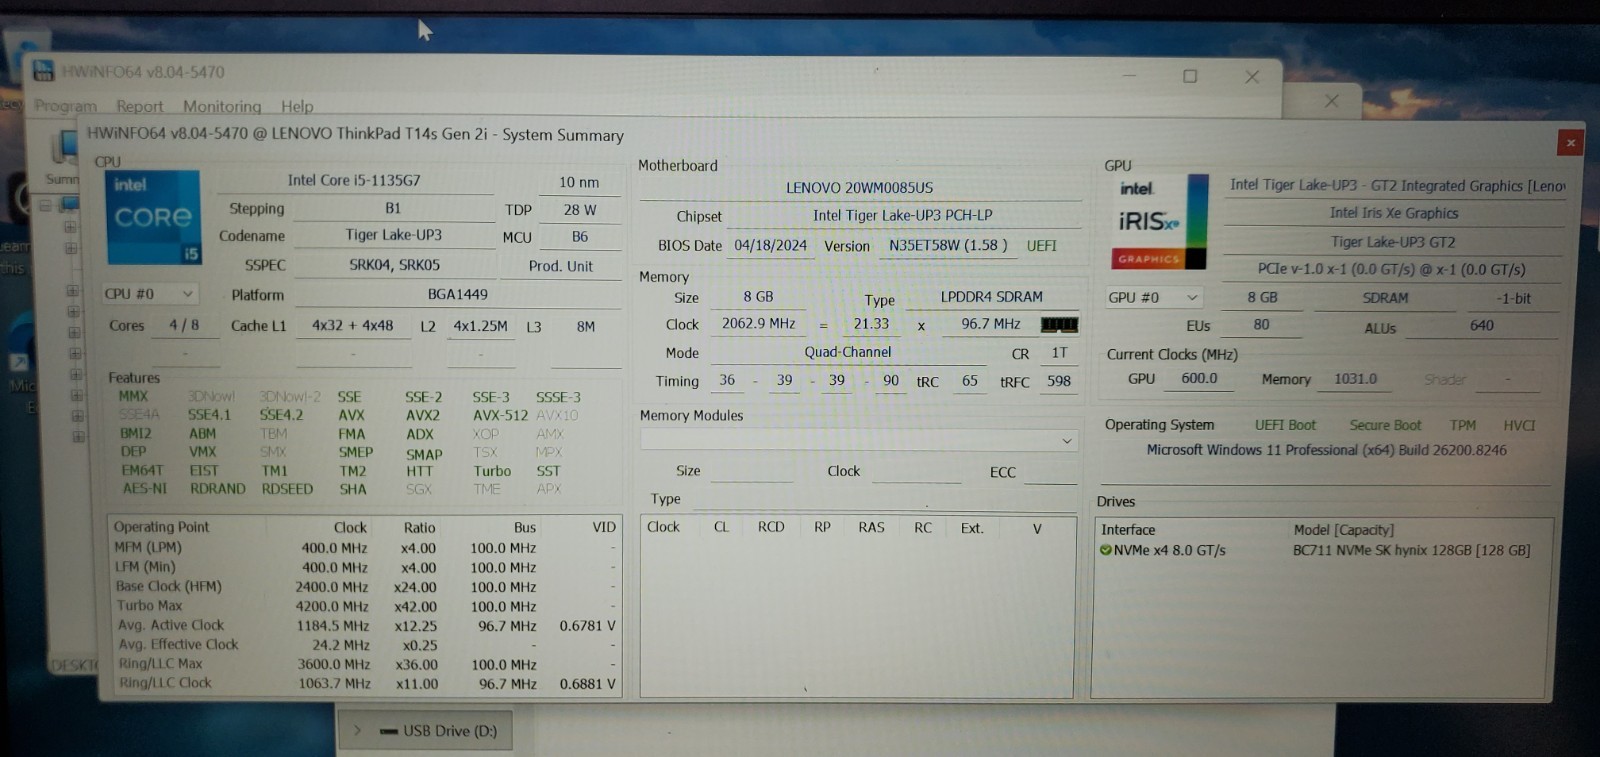1600x757 pixels.
Task: Open the Program menu
Action: click(x=66, y=106)
